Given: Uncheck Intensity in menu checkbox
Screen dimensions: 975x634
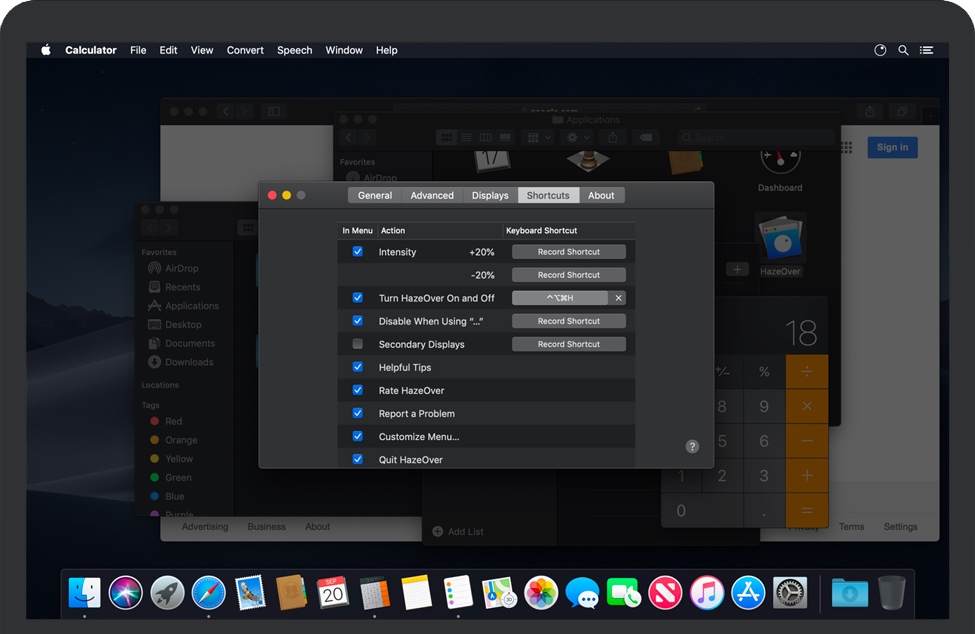Looking at the screenshot, I should pyautogui.click(x=358, y=252).
